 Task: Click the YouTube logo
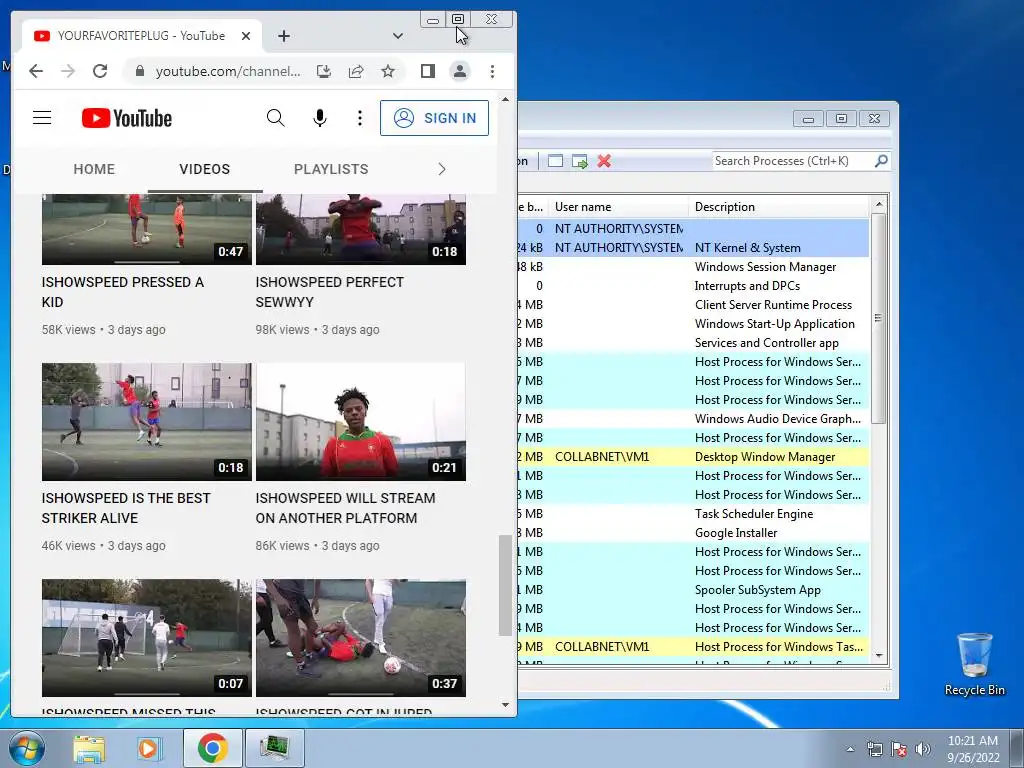[127, 118]
